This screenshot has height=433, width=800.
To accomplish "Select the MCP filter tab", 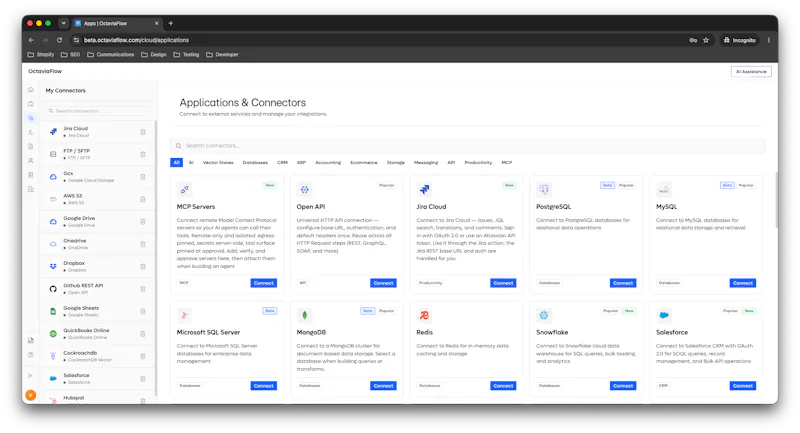I will click(507, 163).
